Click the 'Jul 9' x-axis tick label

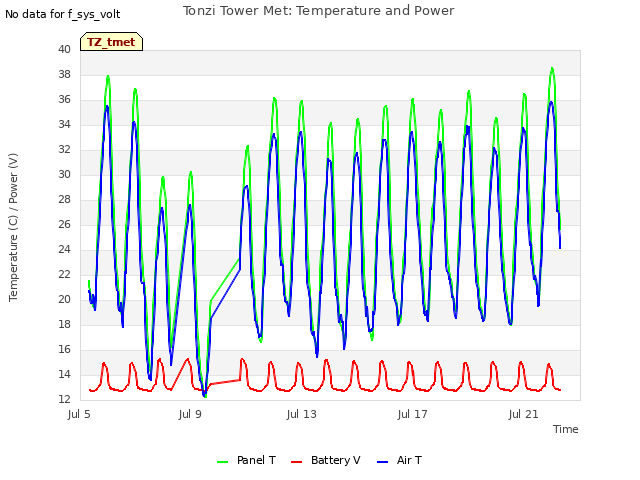pos(190,414)
